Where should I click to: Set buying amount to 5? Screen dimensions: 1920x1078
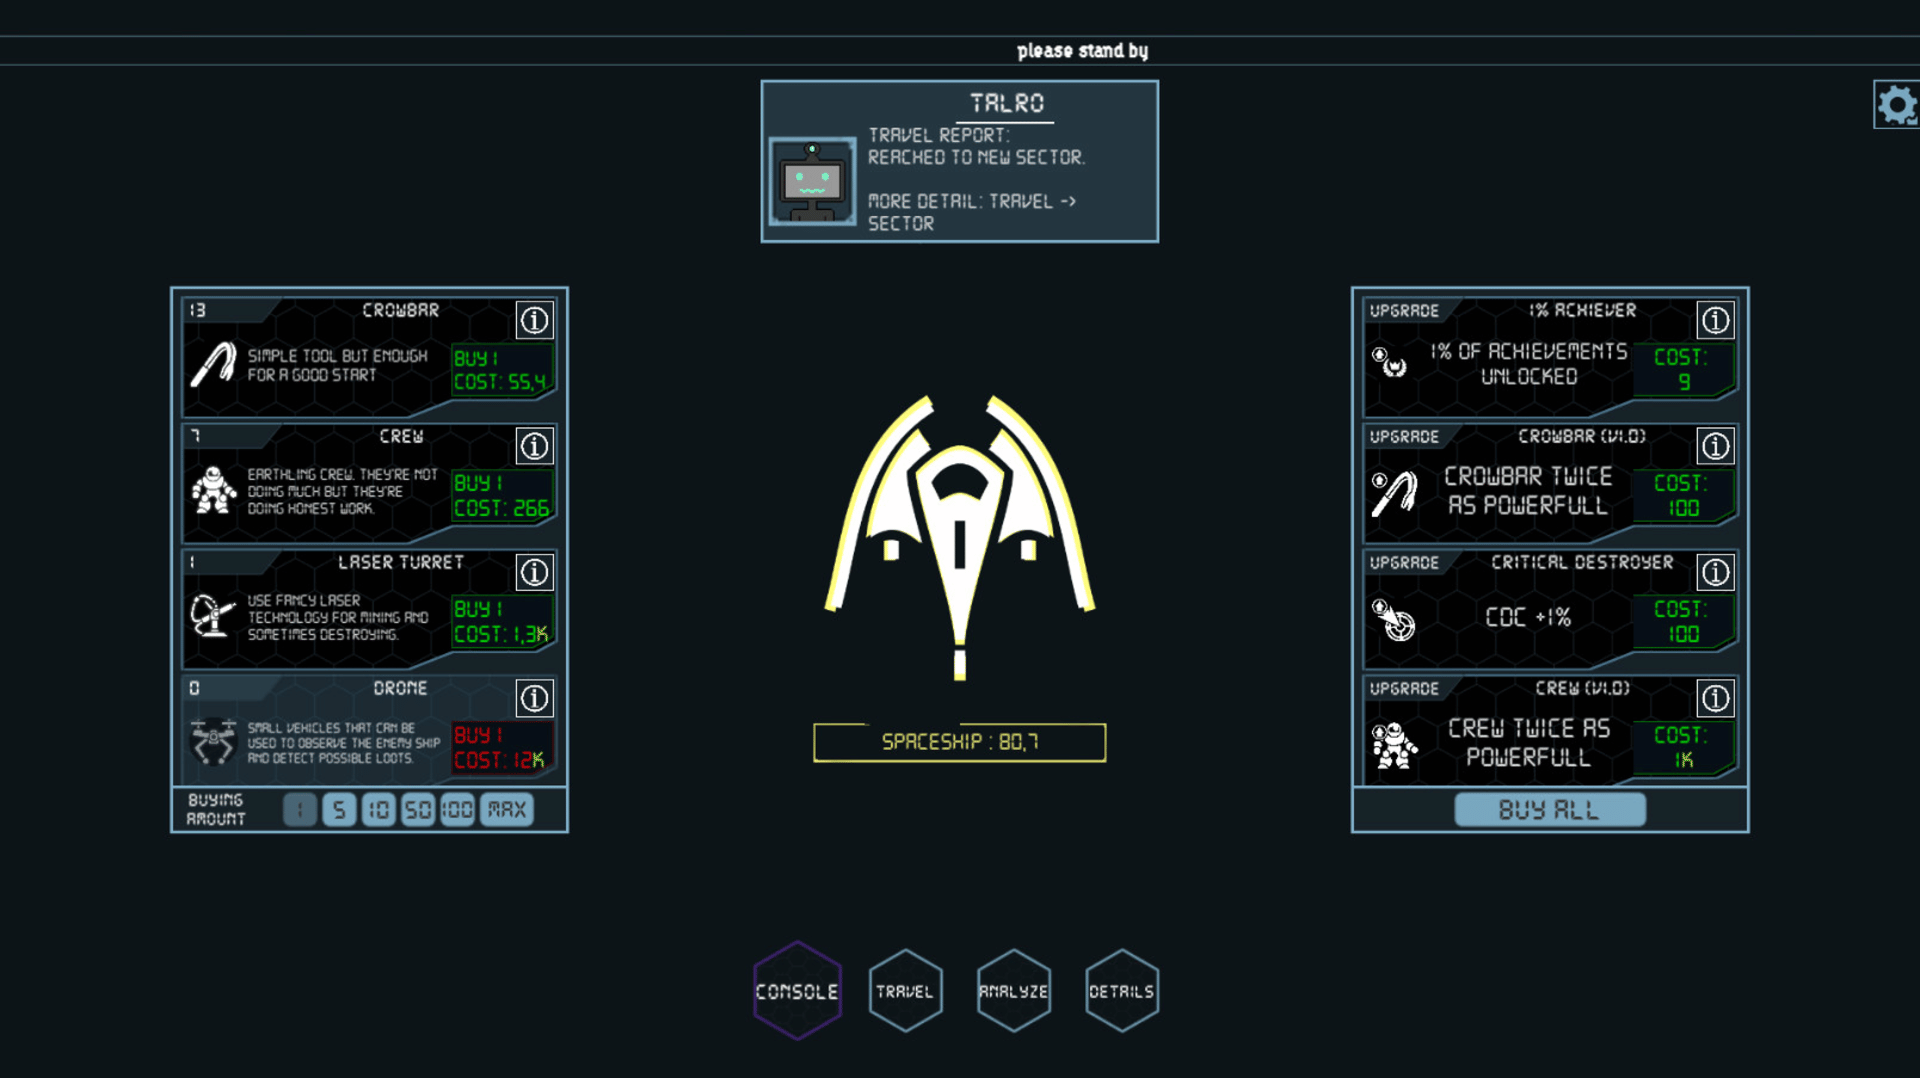[x=339, y=810]
